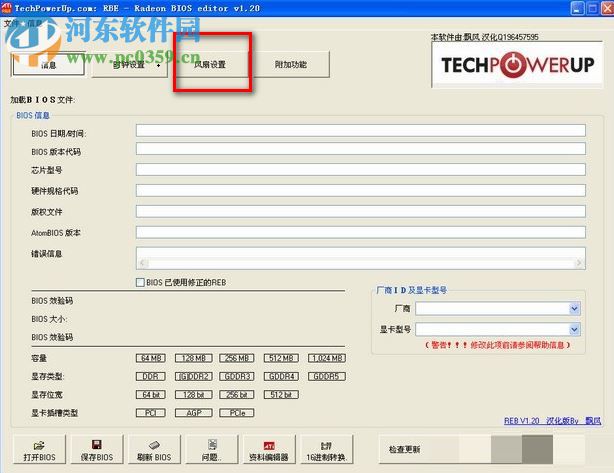Select the GDDR5 memory type indicator
614x473 pixels.
pos(327,376)
